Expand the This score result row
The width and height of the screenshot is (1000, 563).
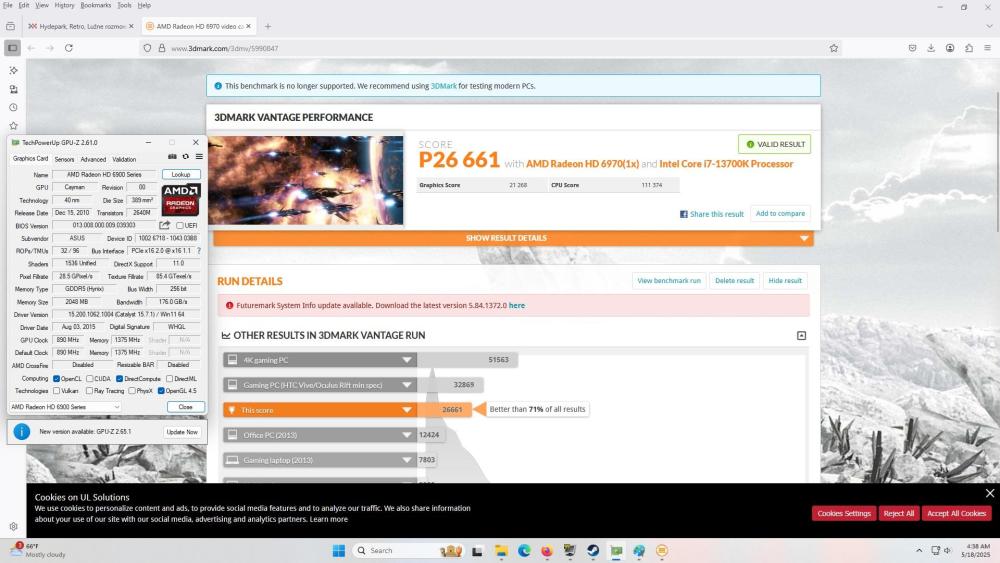point(320,410)
